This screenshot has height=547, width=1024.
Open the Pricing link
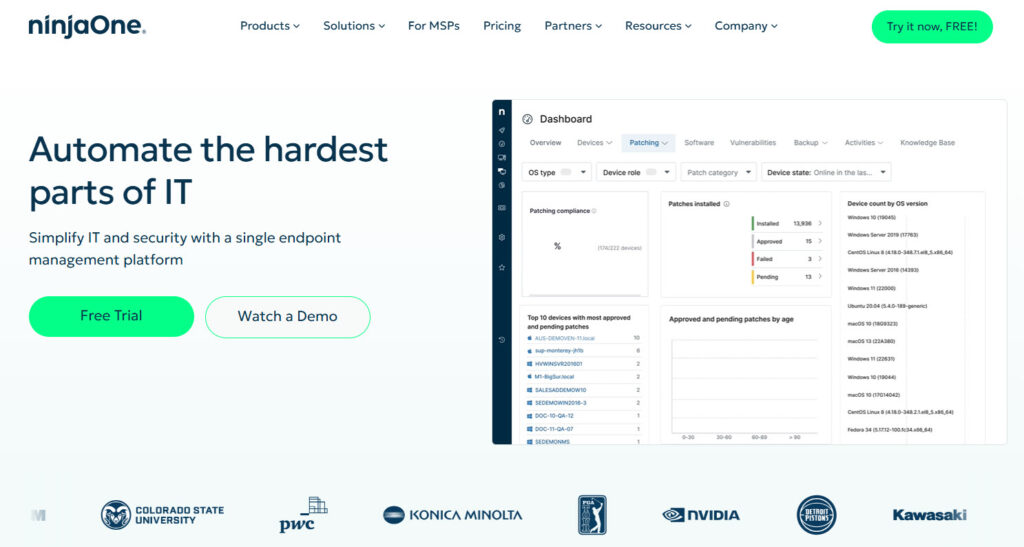[502, 26]
